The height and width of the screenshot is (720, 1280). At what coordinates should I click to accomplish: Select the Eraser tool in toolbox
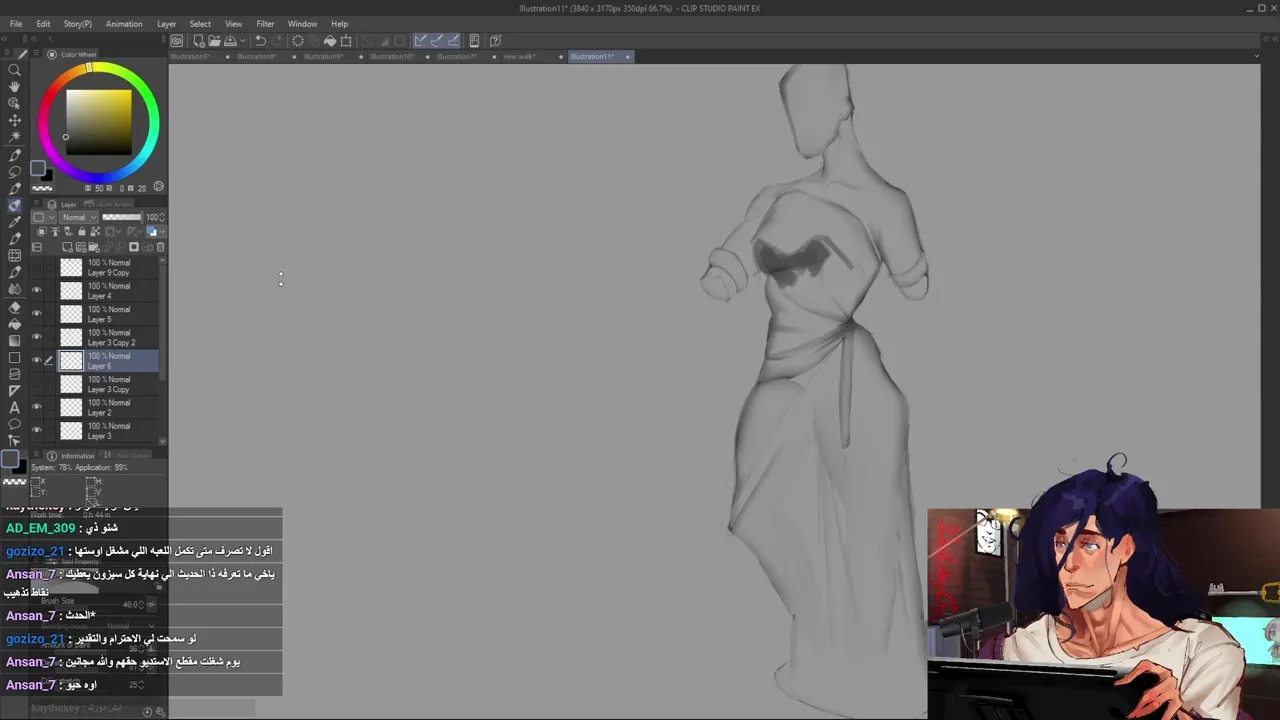click(x=14, y=307)
